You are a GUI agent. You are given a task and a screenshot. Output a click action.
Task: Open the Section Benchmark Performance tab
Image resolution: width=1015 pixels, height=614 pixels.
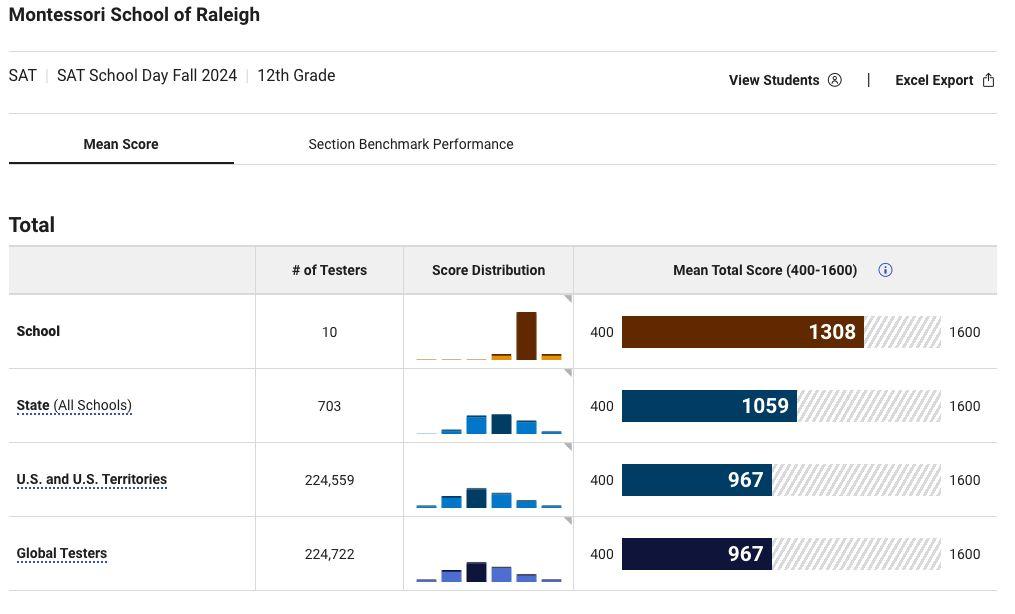click(410, 144)
